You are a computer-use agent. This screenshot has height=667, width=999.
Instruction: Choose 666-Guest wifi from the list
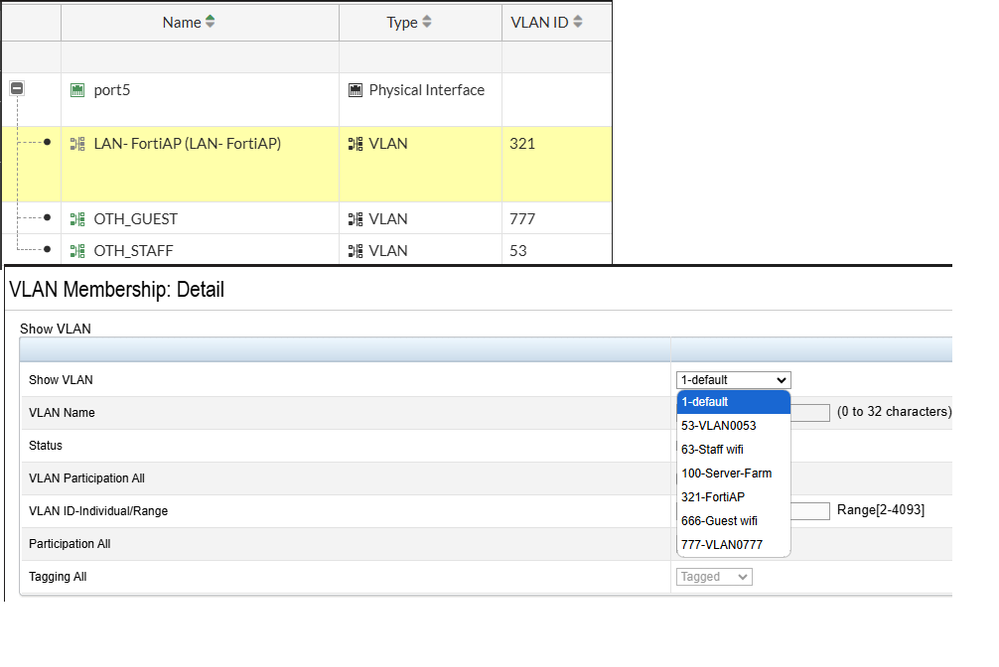733,521
